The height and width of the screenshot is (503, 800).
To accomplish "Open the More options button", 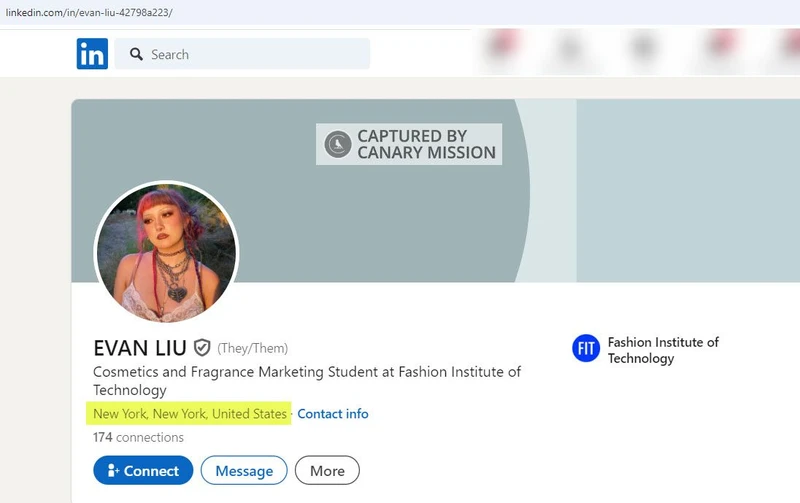I will (327, 470).
